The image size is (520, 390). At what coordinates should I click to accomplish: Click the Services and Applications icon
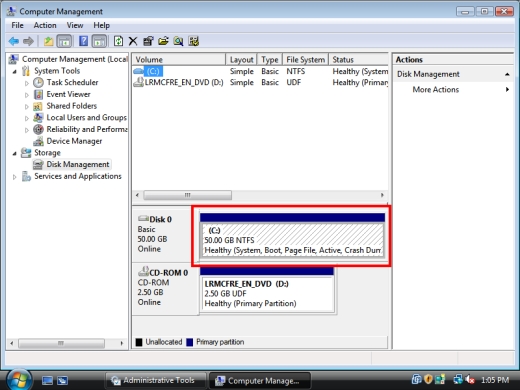(26, 176)
